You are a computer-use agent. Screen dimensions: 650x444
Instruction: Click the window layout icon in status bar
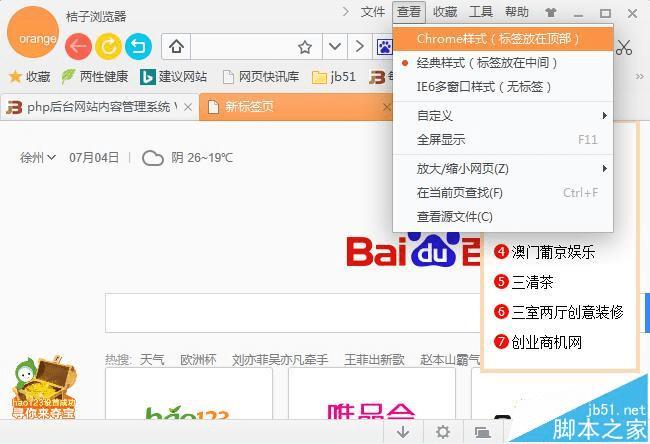pos(483,432)
